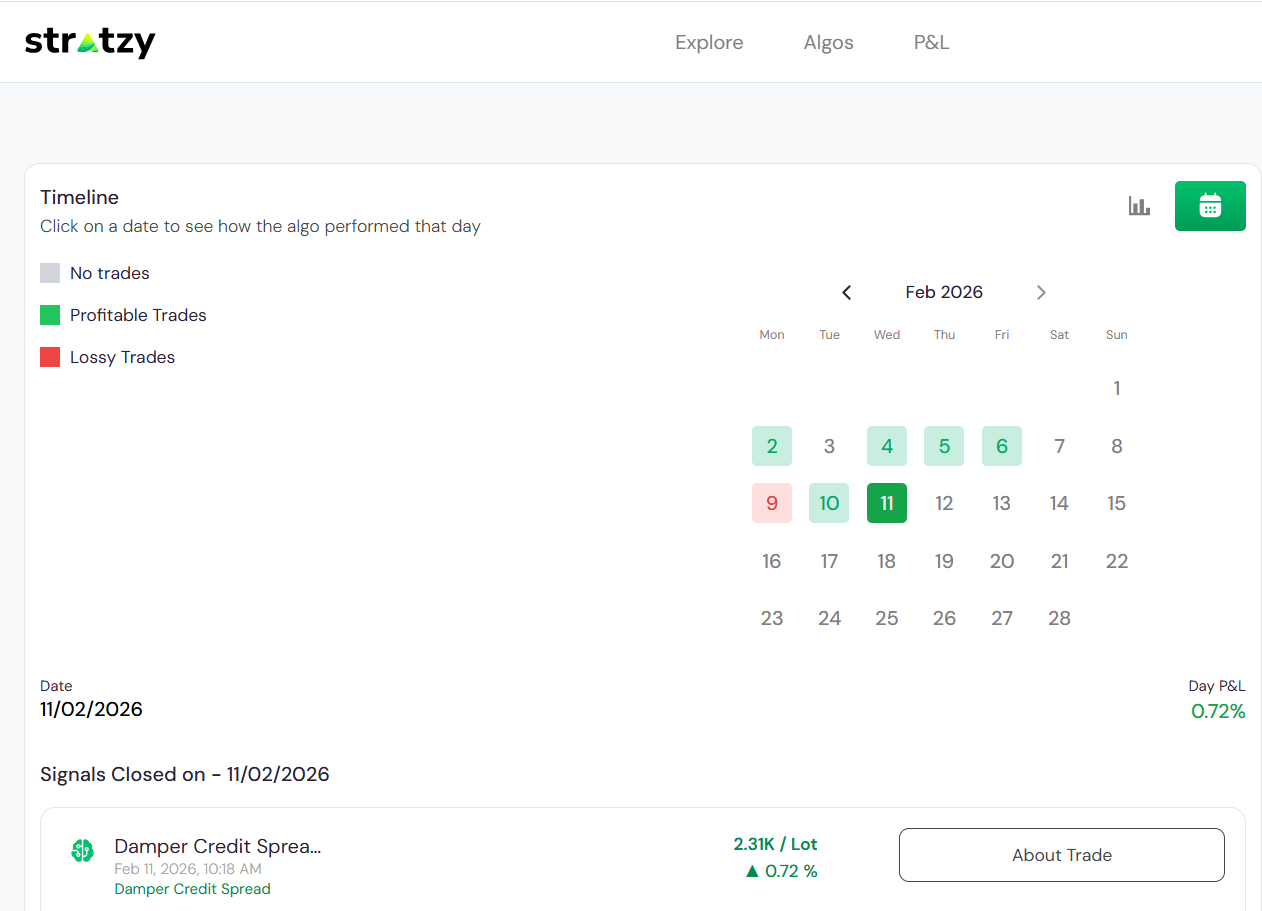Screen dimensions: 1262x911
Task: Pick February 2 profitable date
Action: (771, 446)
